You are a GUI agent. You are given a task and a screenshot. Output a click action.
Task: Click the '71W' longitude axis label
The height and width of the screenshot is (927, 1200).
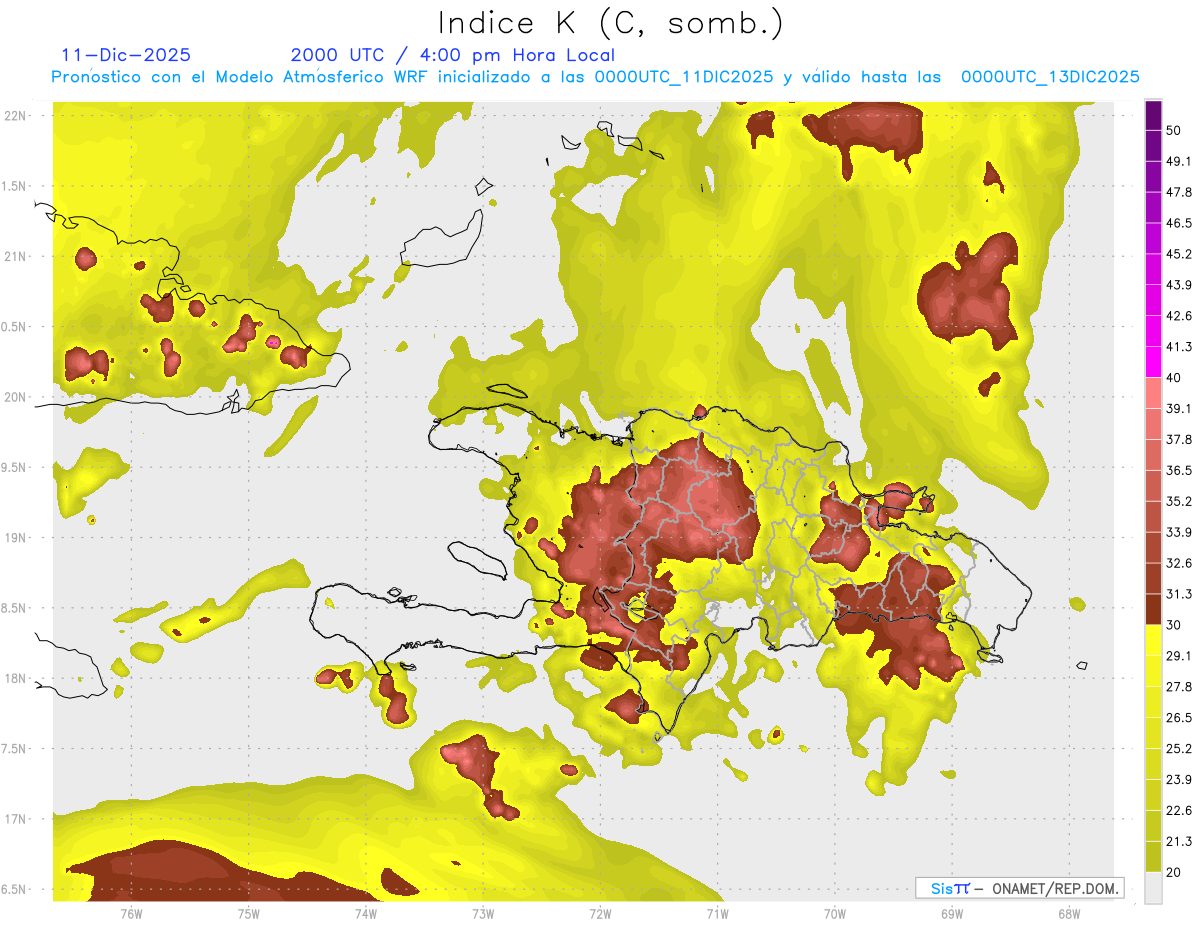(717, 913)
